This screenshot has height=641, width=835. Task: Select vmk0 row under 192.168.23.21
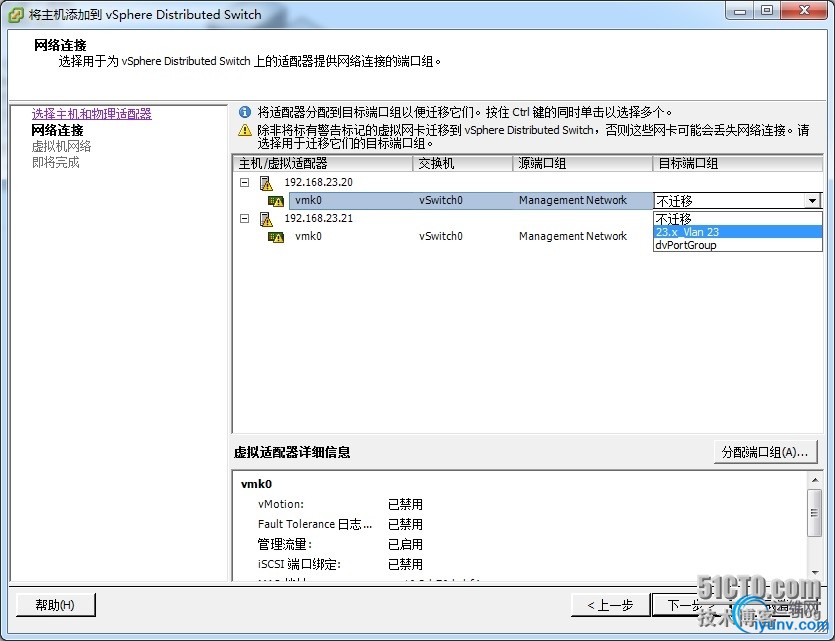pyautogui.click(x=471, y=236)
